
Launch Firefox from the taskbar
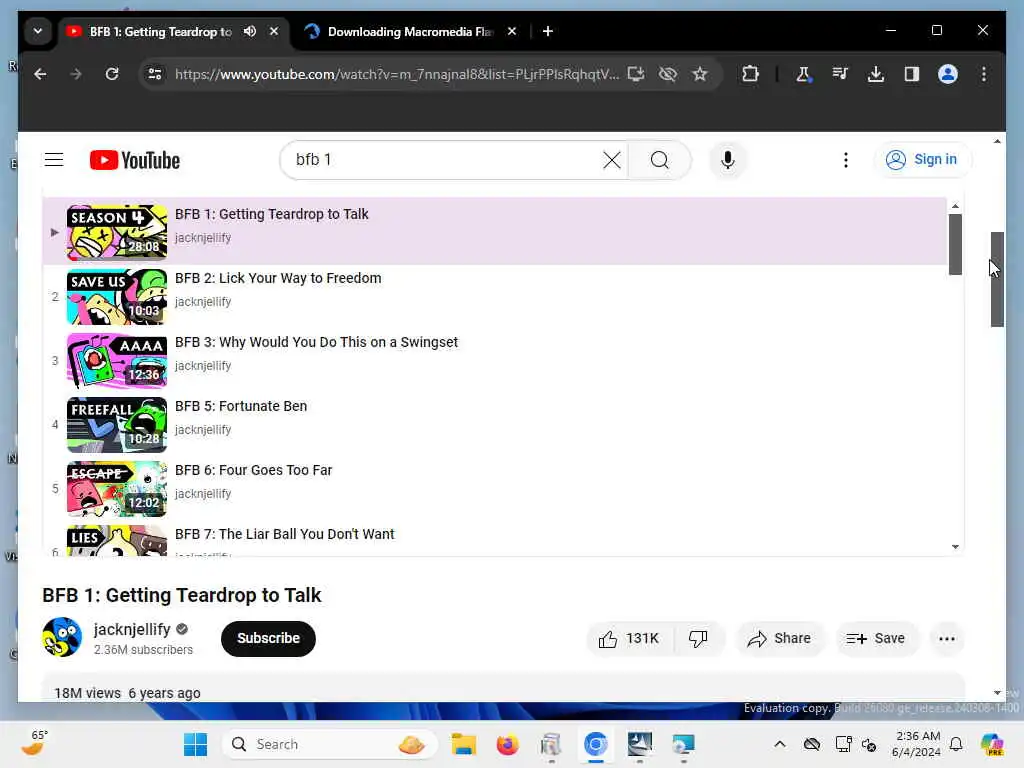coord(507,744)
